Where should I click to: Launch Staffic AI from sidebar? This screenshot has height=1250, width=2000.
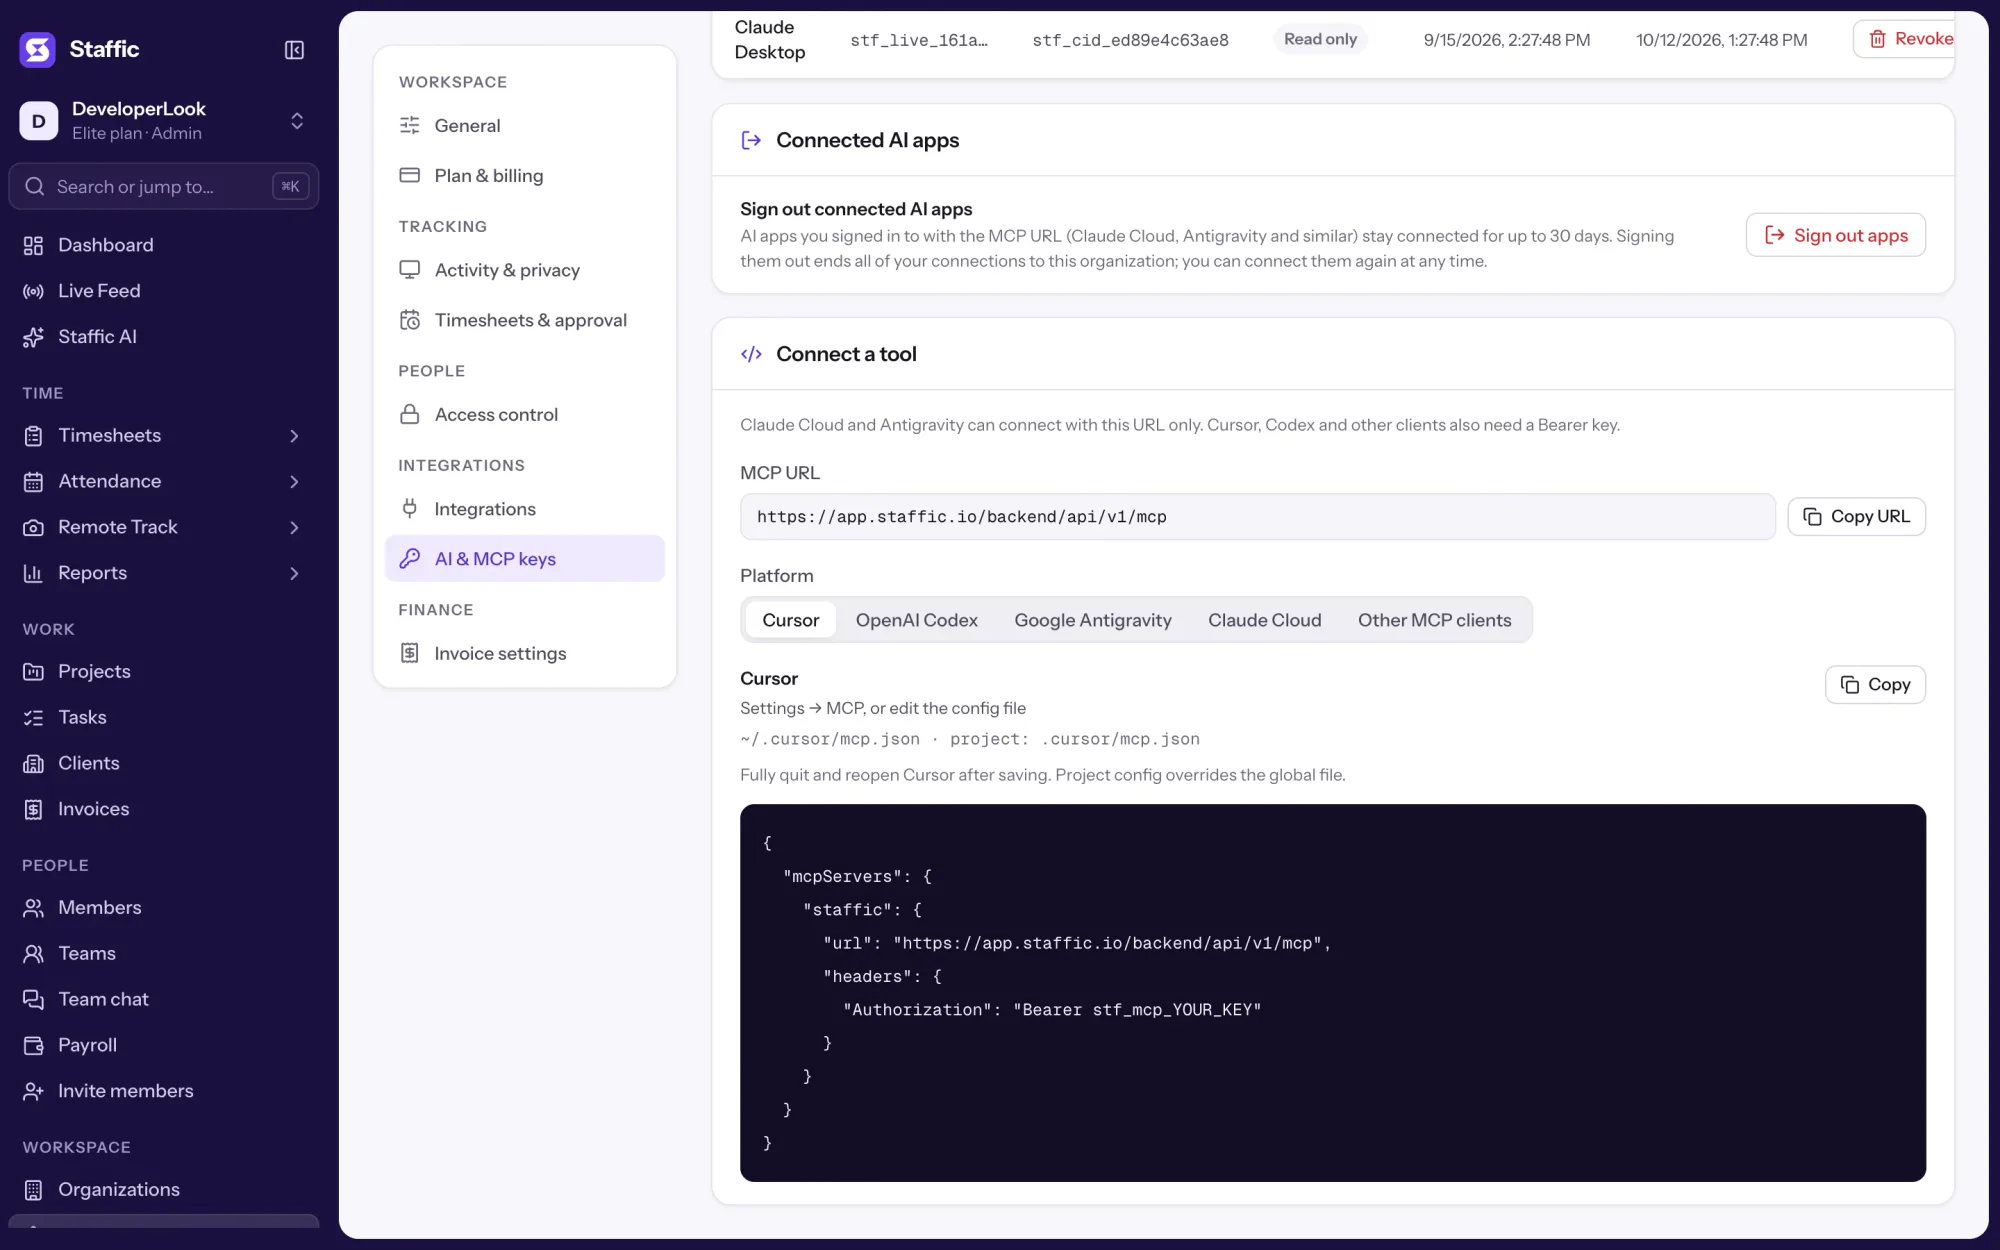[x=163, y=337]
